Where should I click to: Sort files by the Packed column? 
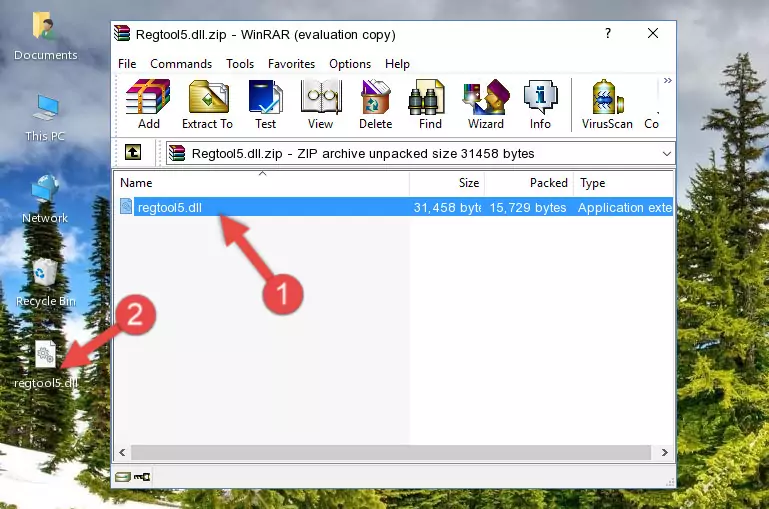pos(529,183)
